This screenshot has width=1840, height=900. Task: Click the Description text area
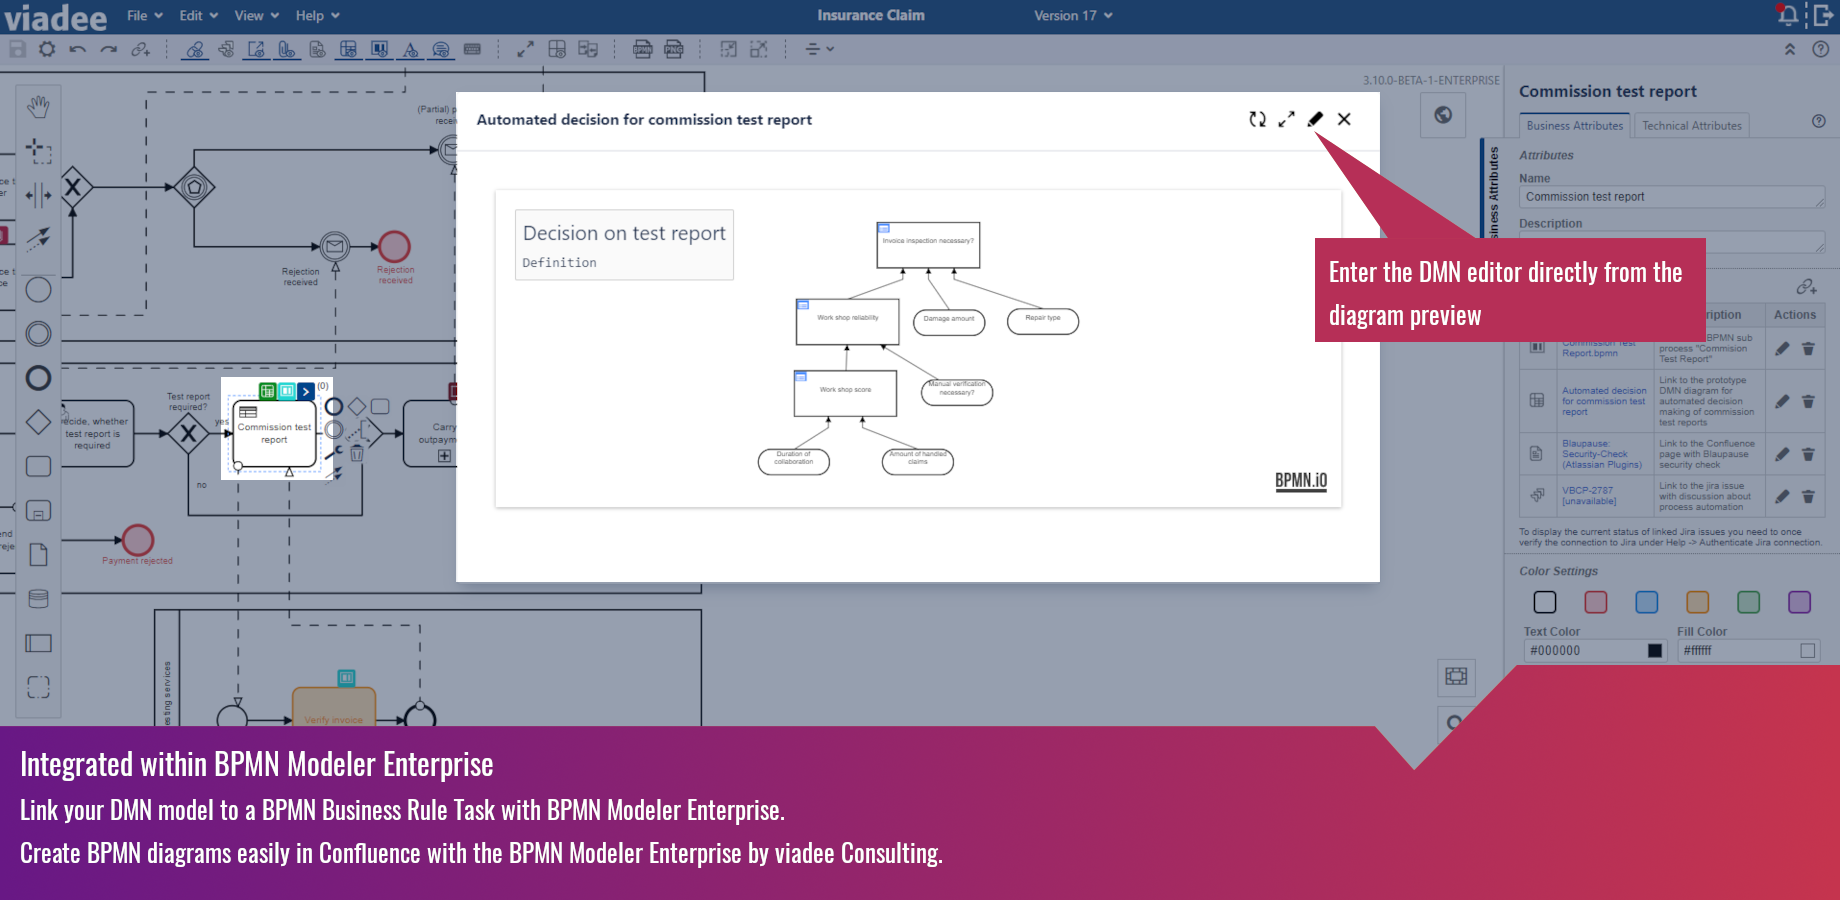1672,242
